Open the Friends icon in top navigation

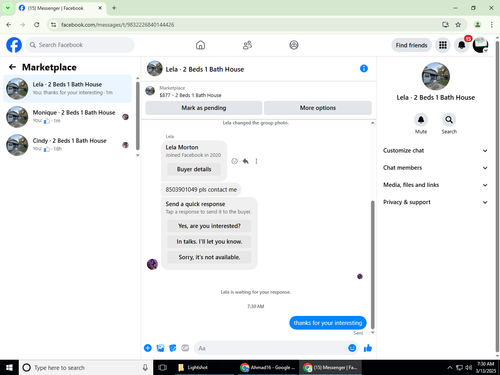247,45
